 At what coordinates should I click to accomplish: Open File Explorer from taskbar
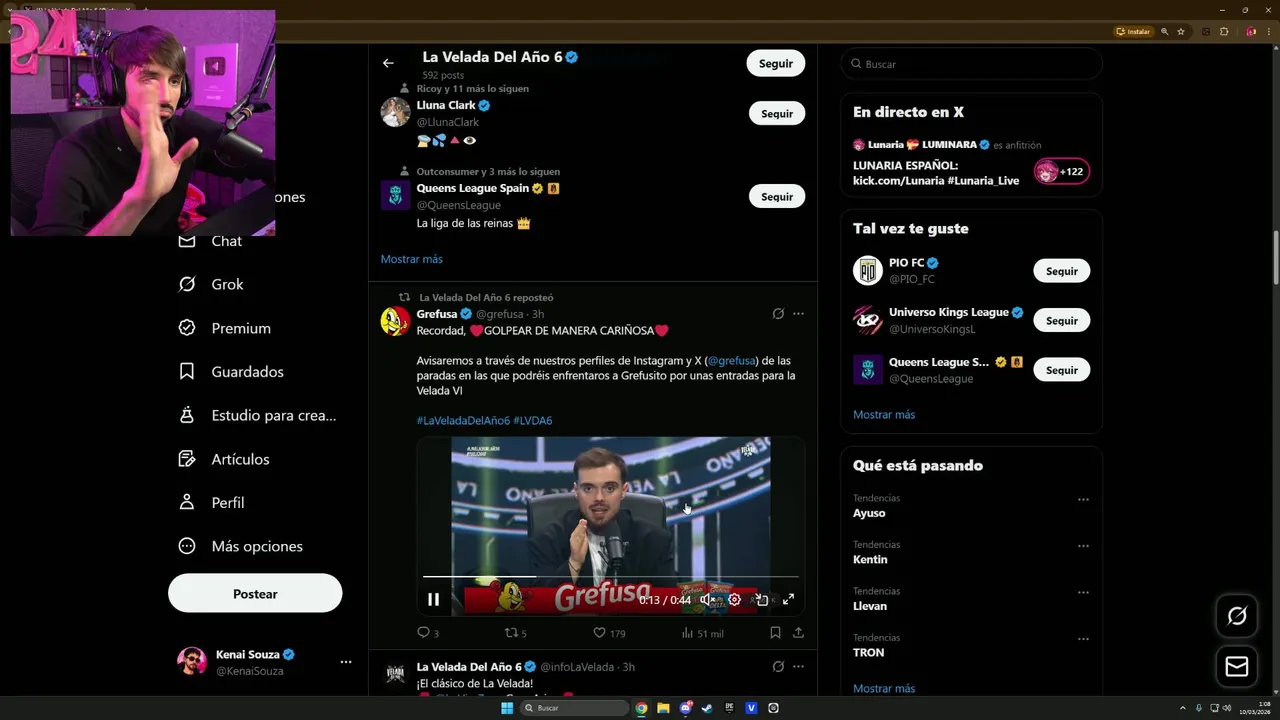pos(663,708)
